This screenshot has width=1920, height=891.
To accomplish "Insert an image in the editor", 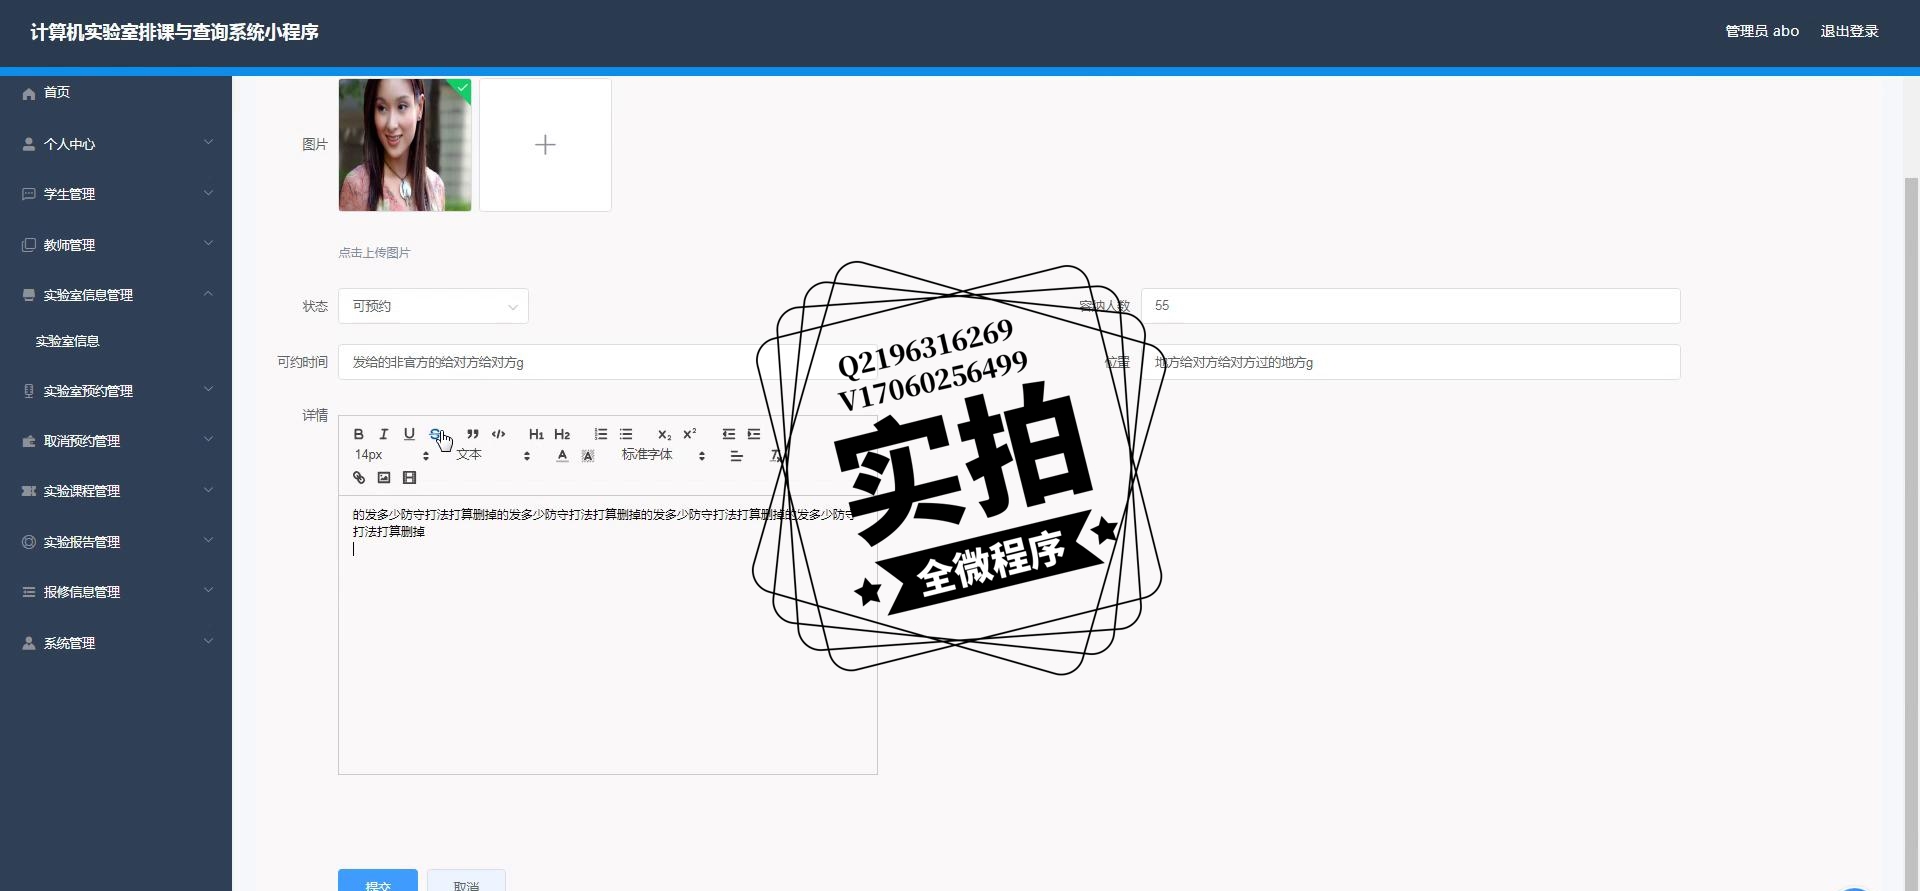I will [384, 478].
